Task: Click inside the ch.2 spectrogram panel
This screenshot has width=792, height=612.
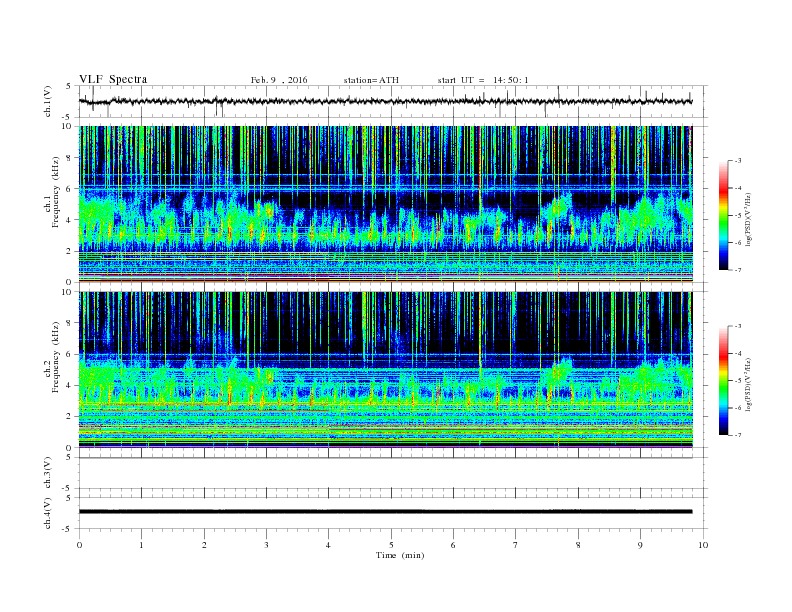Action: pyautogui.click(x=385, y=369)
